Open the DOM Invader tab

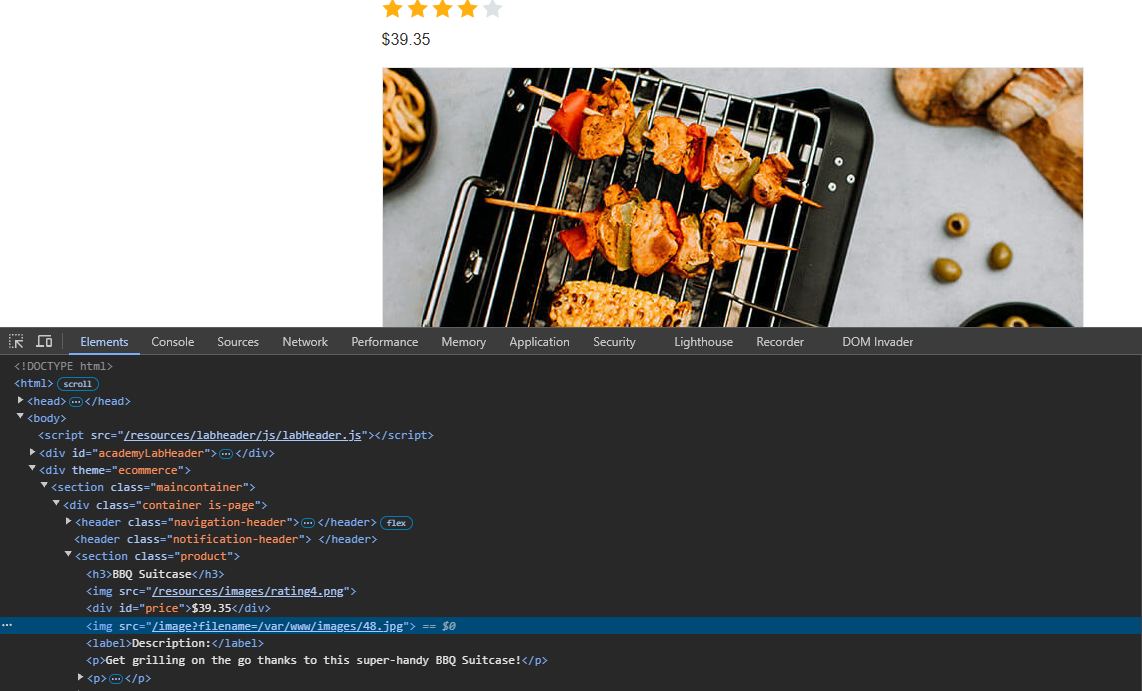[877, 342]
